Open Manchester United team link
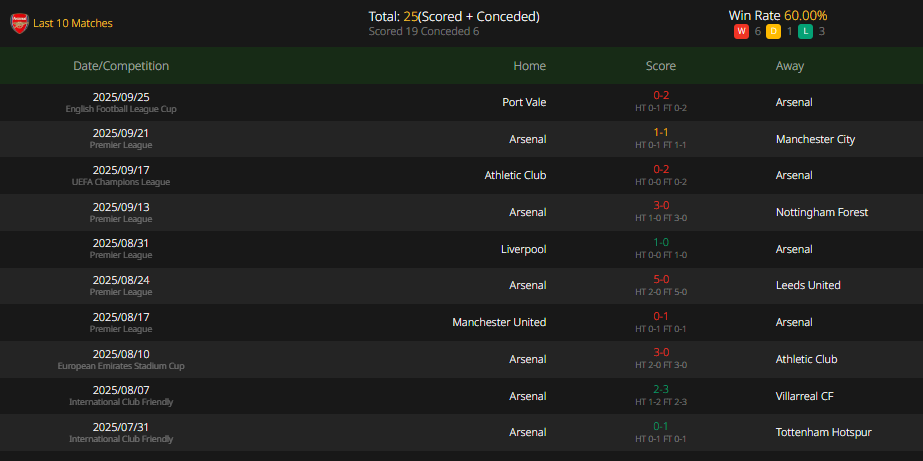Screen dimensions: 923x461 [499, 322]
